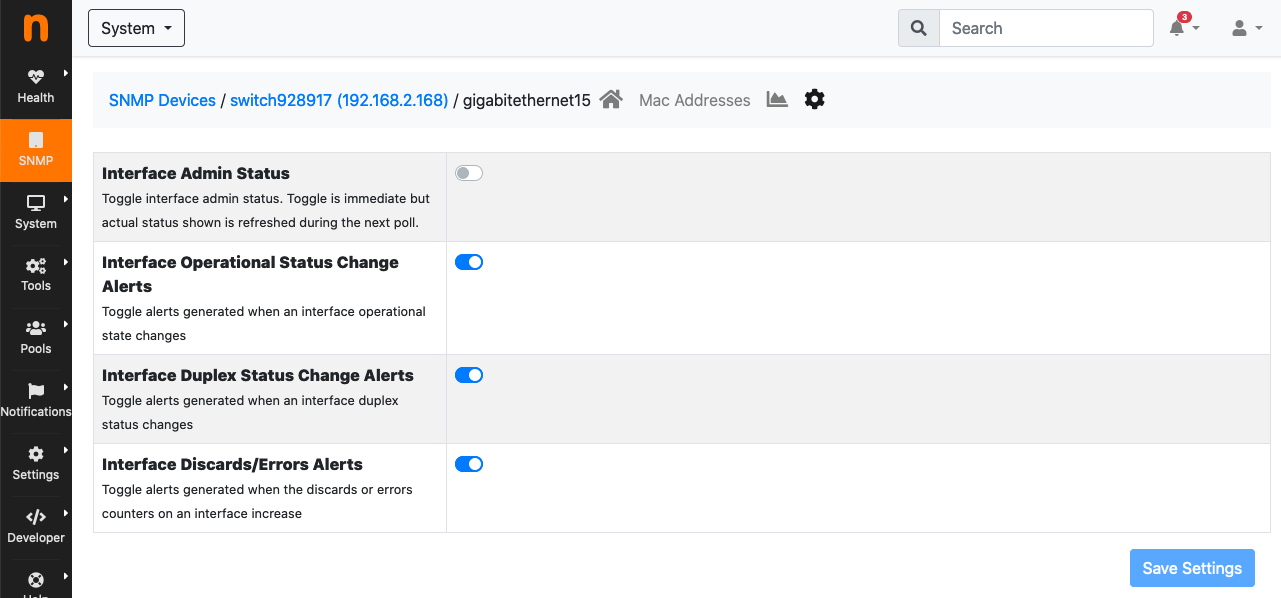Open the Developer sidebar section

(x=36, y=527)
